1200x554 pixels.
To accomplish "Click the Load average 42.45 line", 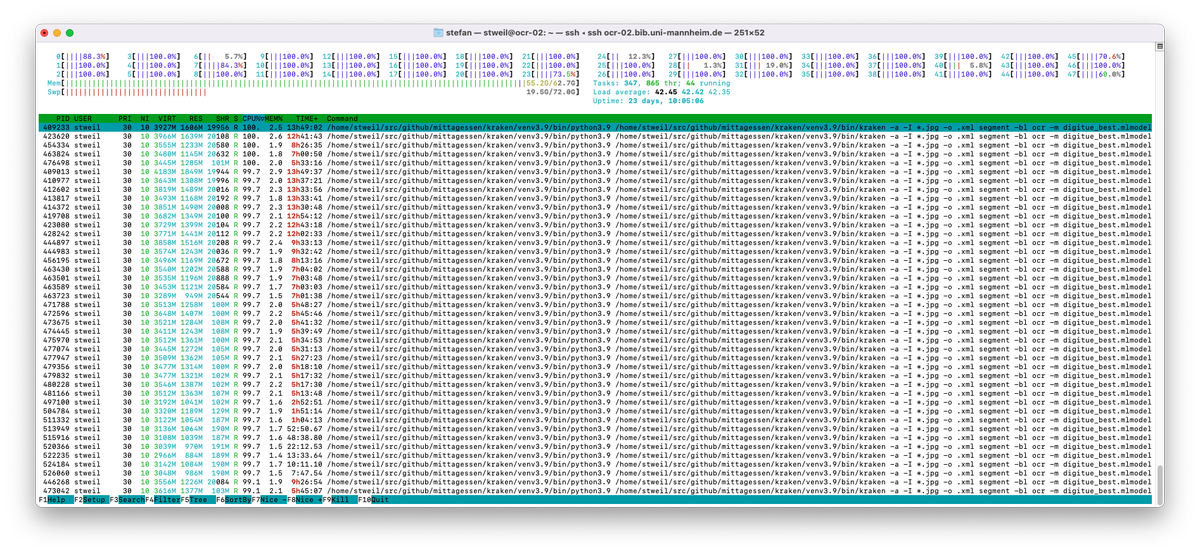I will tap(661, 92).
